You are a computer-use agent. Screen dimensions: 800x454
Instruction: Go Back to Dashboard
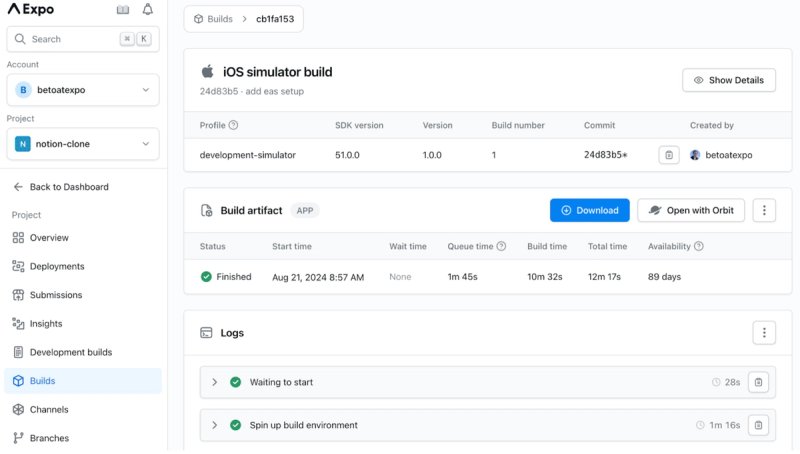tap(61, 187)
